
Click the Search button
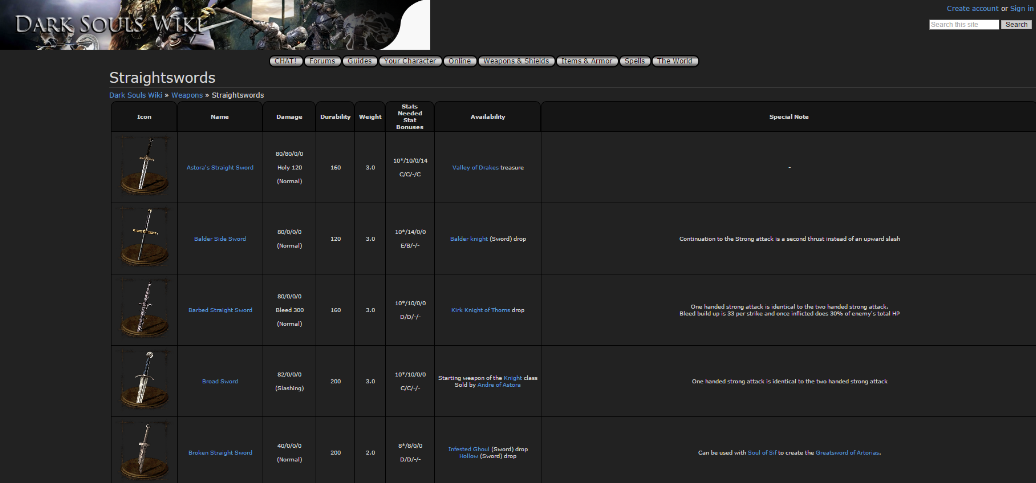coord(1016,24)
